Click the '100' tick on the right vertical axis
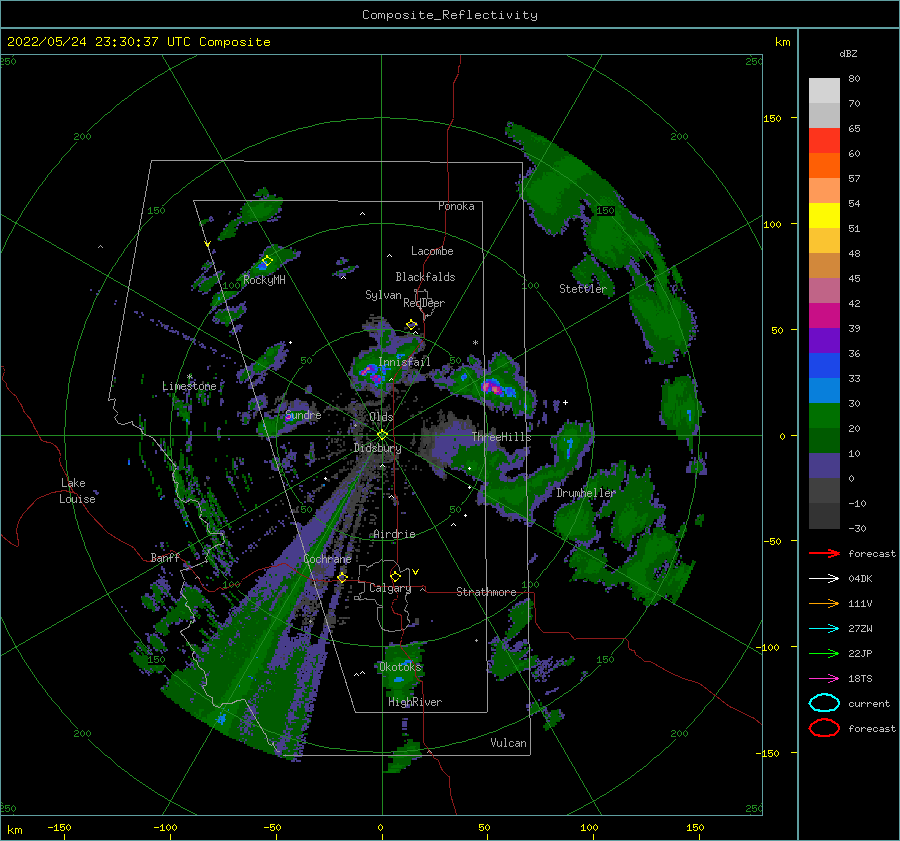The height and width of the screenshot is (841, 900). point(772,224)
